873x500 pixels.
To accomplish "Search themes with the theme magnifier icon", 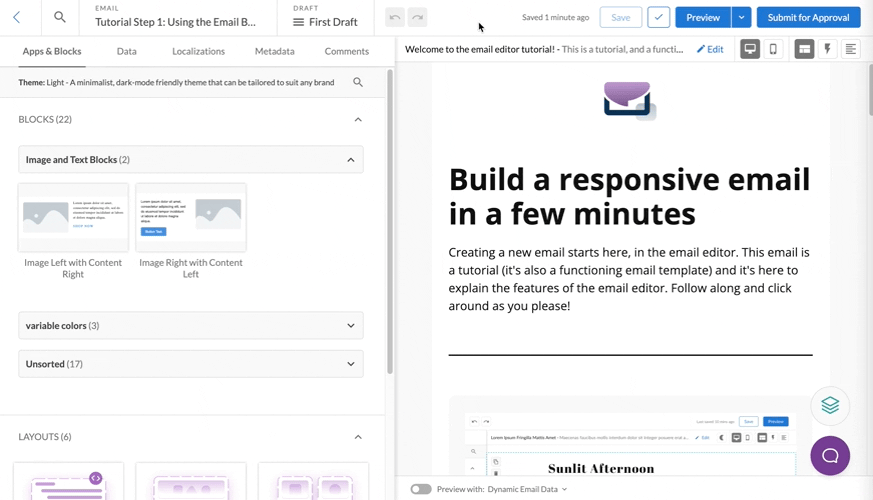I will [x=358, y=82].
